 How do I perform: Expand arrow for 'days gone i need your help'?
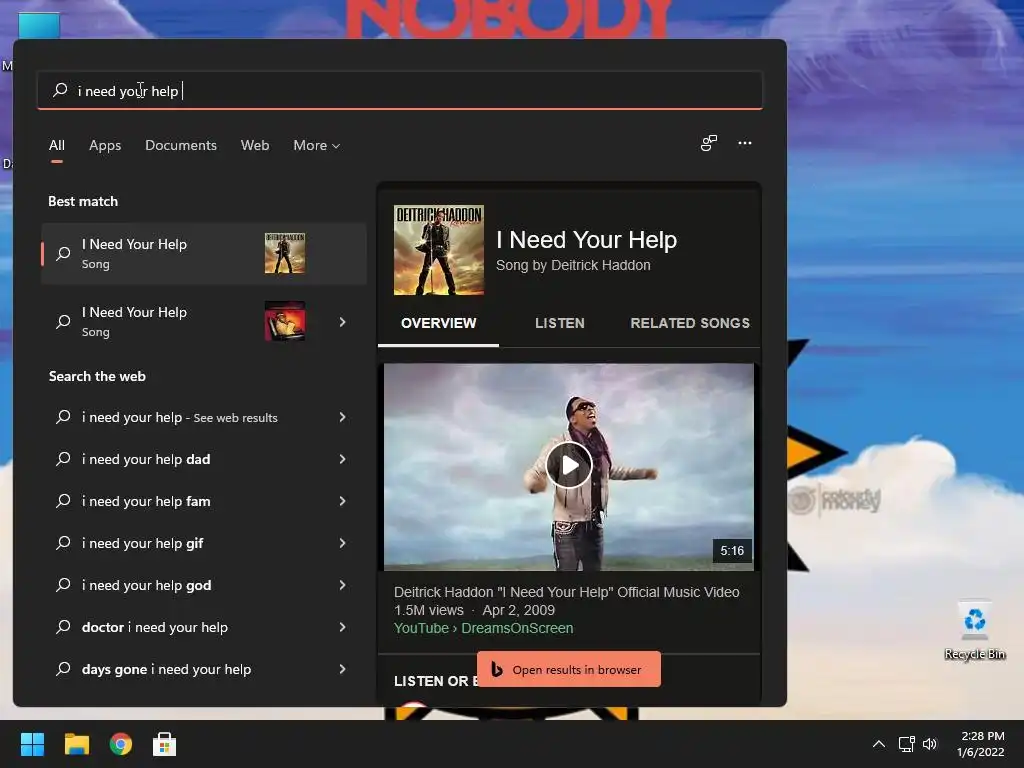pos(342,669)
